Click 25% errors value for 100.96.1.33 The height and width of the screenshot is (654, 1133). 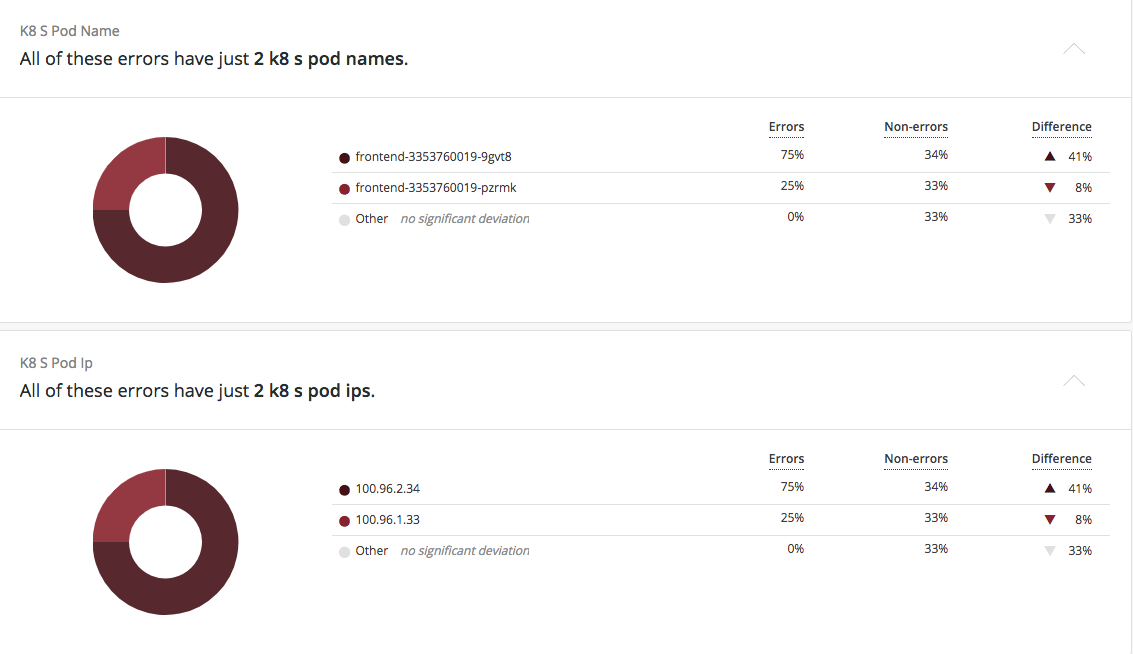pos(792,517)
